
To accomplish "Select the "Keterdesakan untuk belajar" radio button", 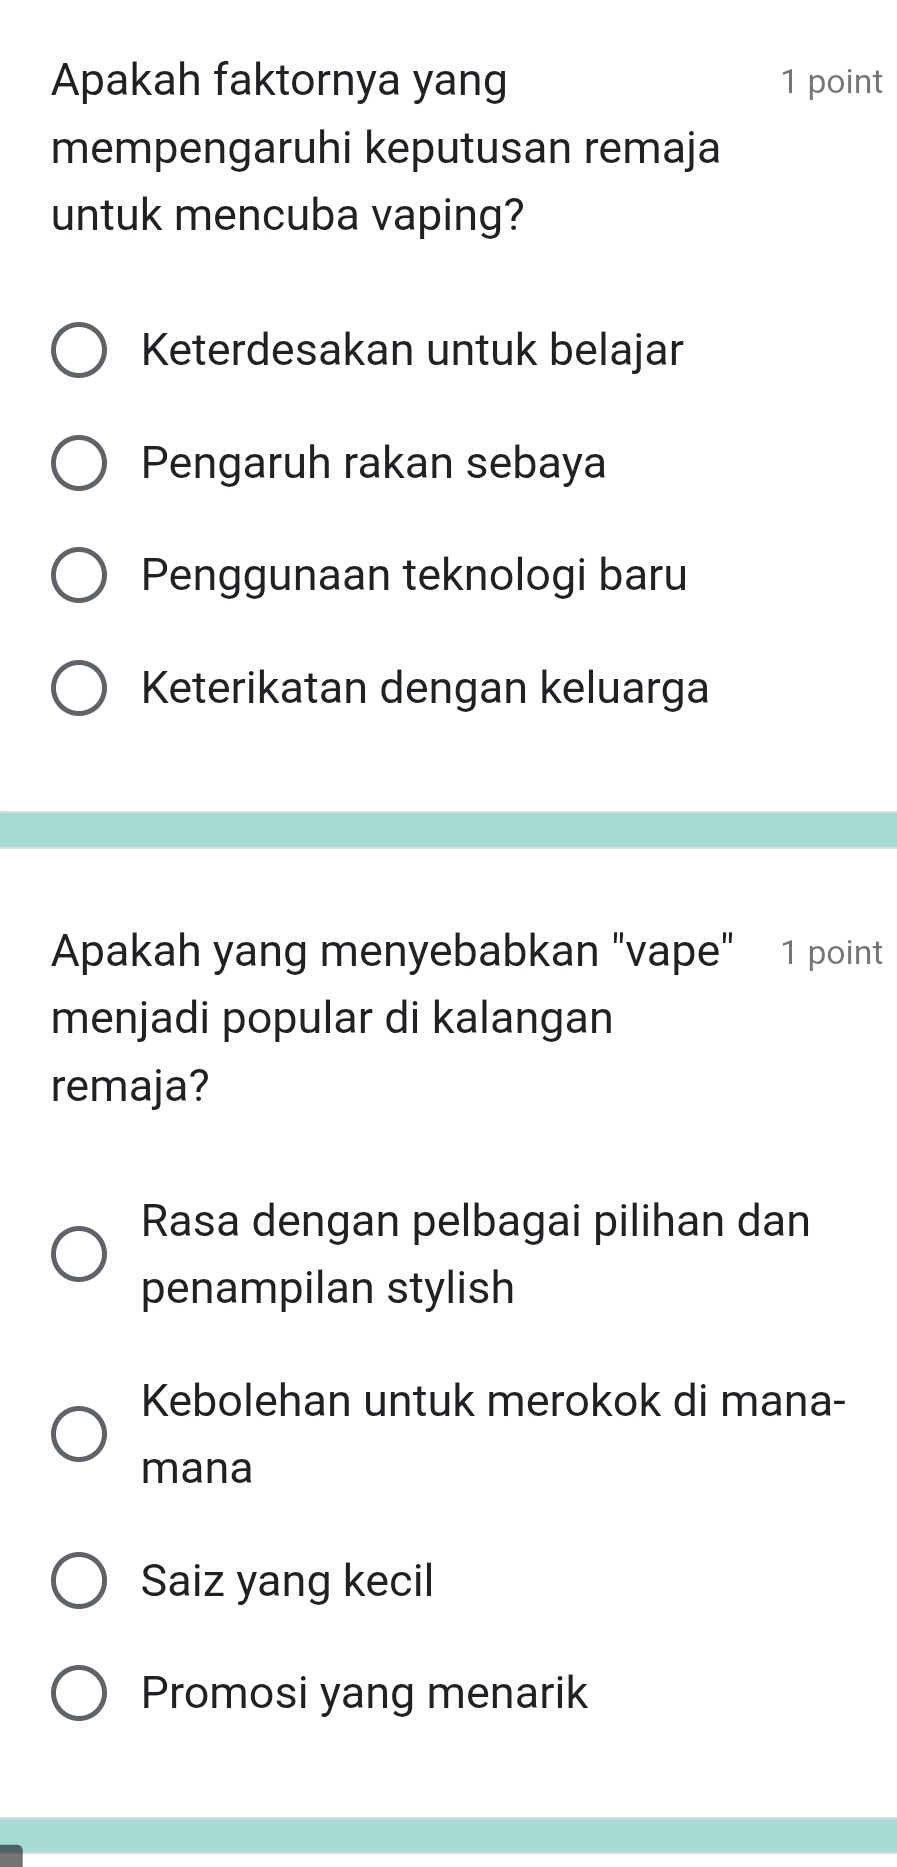I will pyautogui.click(x=78, y=351).
